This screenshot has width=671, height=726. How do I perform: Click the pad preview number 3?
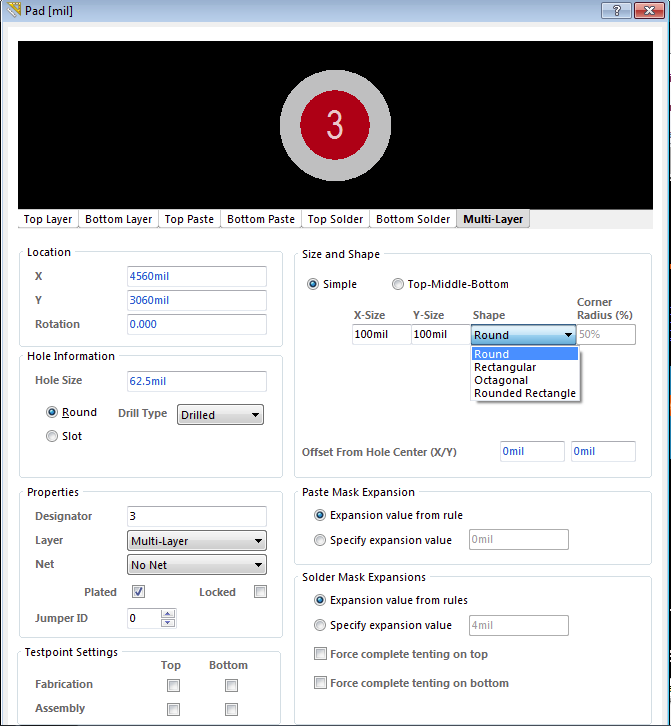[335, 124]
